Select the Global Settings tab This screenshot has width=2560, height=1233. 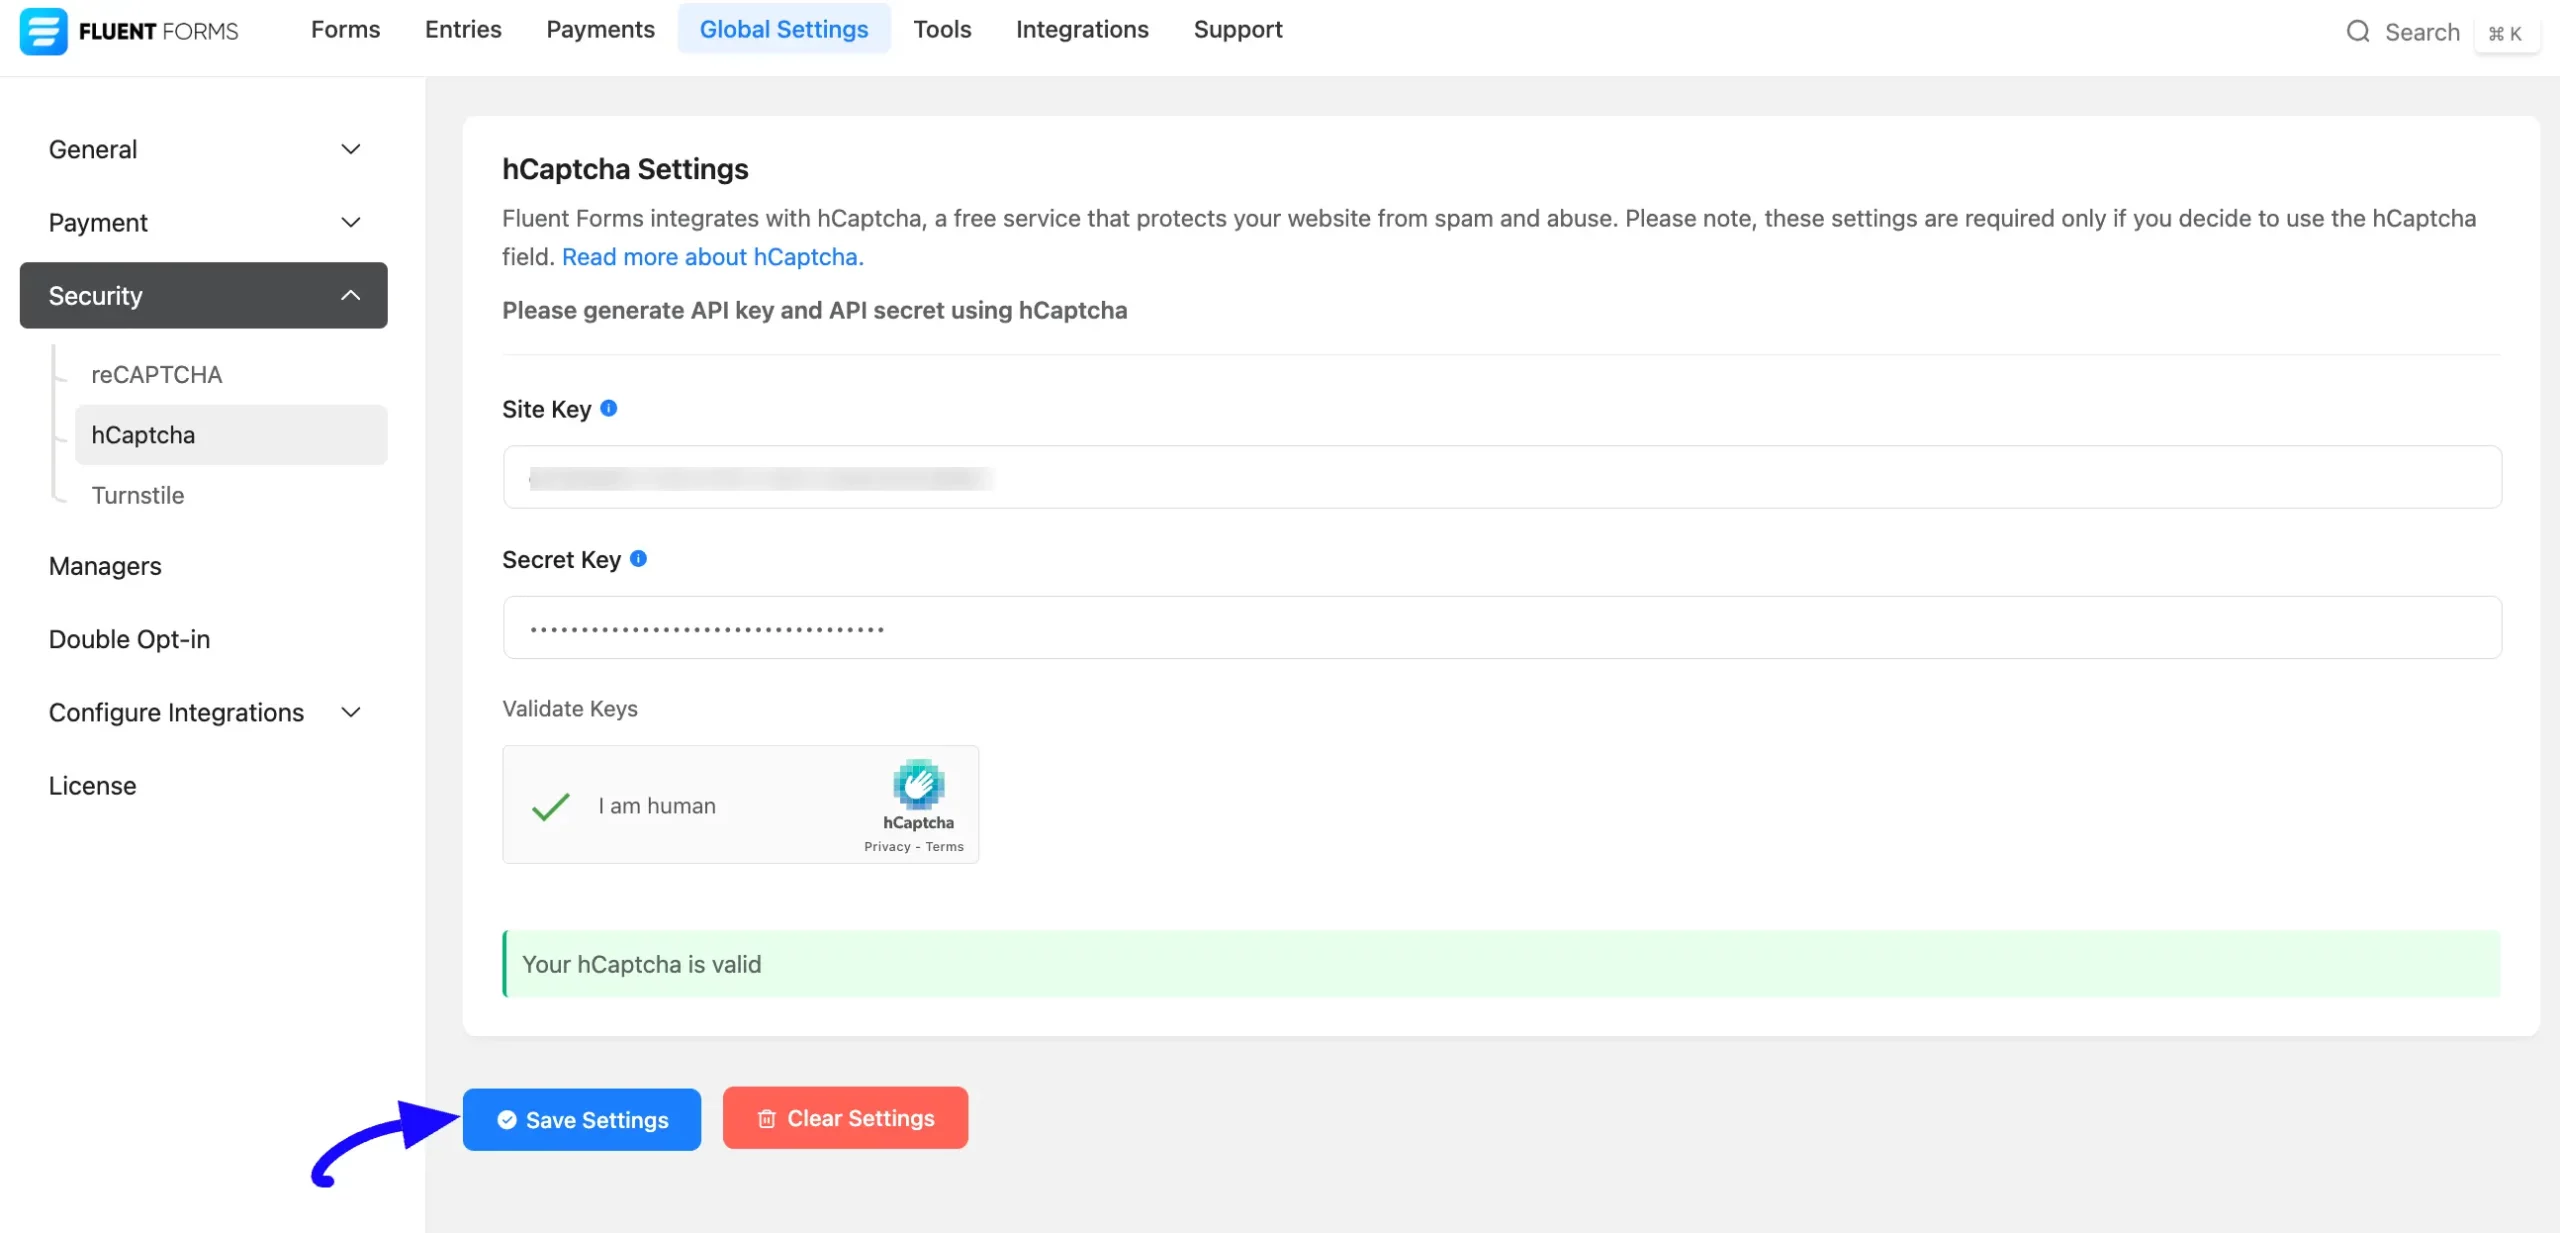click(784, 29)
